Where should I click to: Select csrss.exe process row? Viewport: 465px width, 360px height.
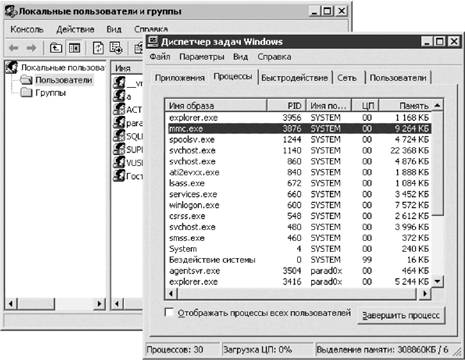tap(299, 216)
